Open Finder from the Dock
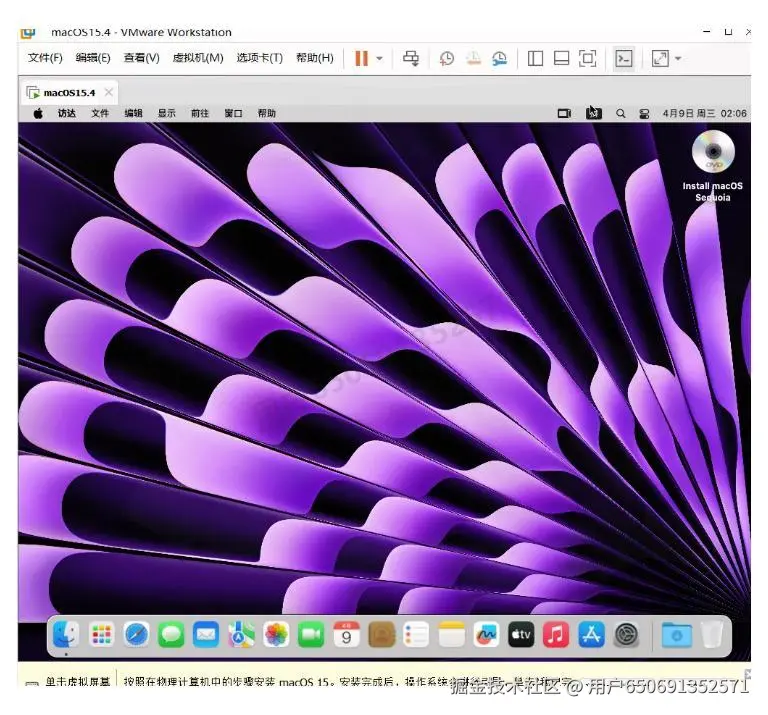Viewport: 768px width, 715px height. point(66,634)
